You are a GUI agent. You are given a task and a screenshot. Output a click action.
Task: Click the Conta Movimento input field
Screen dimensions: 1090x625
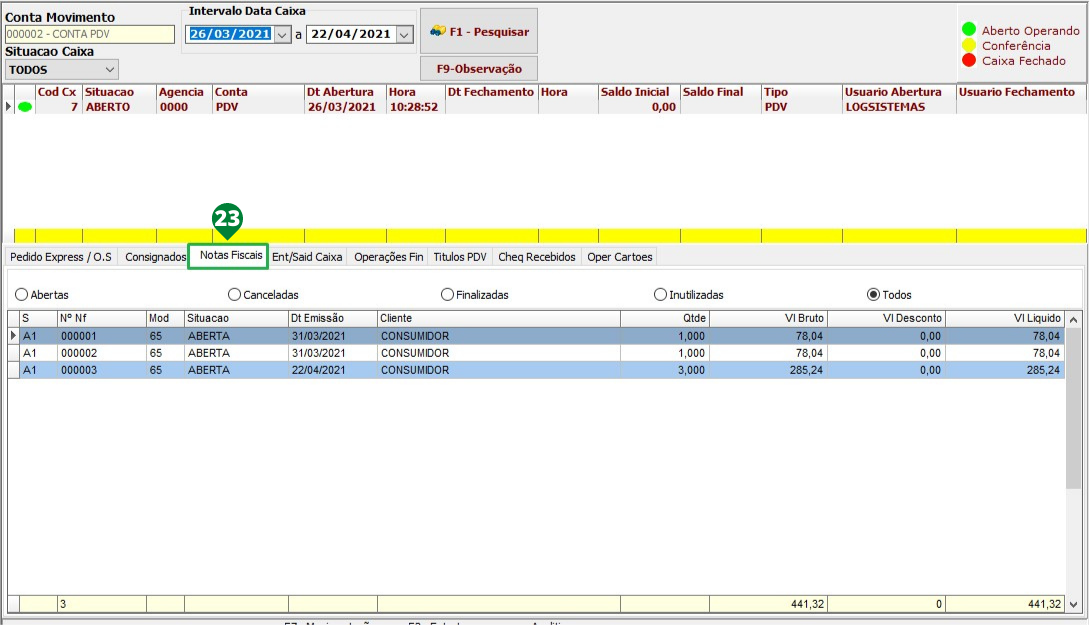tap(90, 34)
